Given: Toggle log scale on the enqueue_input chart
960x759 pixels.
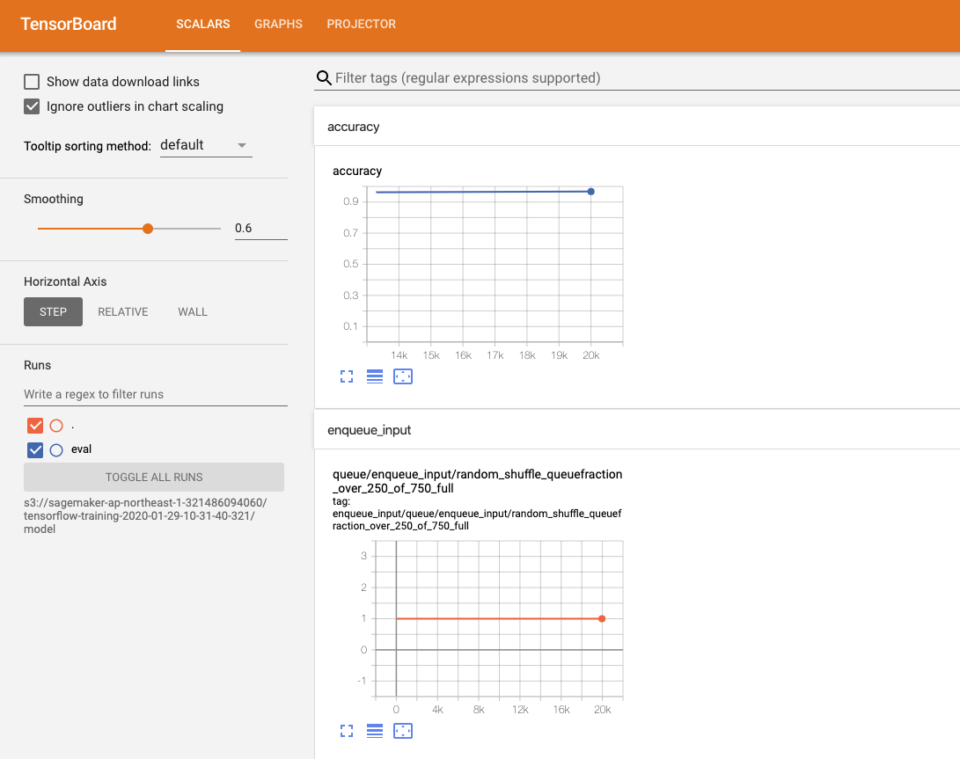Looking at the screenshot, I should click(x=374, y=731).
